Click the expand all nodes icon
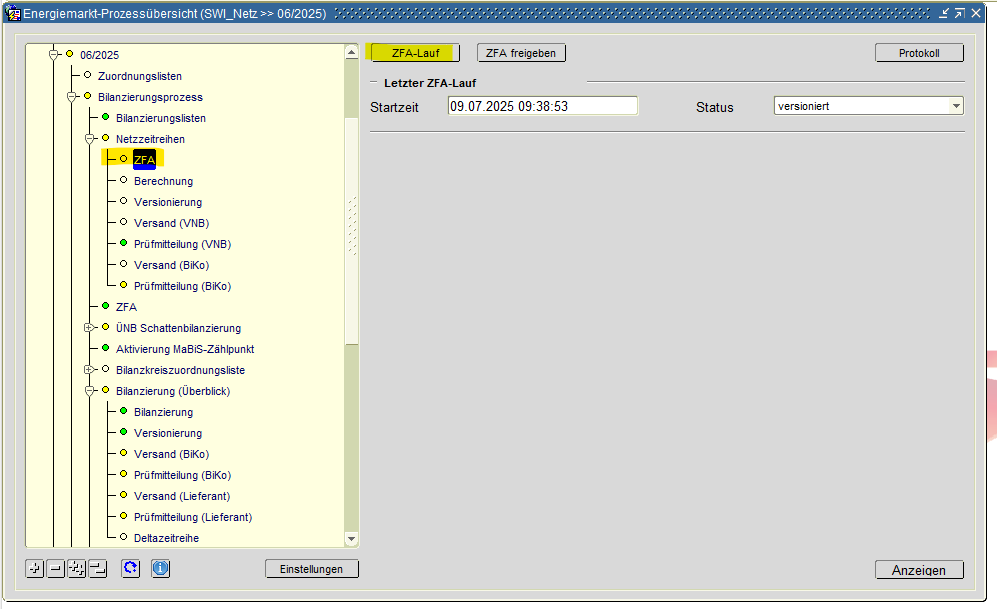The image size is (997, 609). 77,569
